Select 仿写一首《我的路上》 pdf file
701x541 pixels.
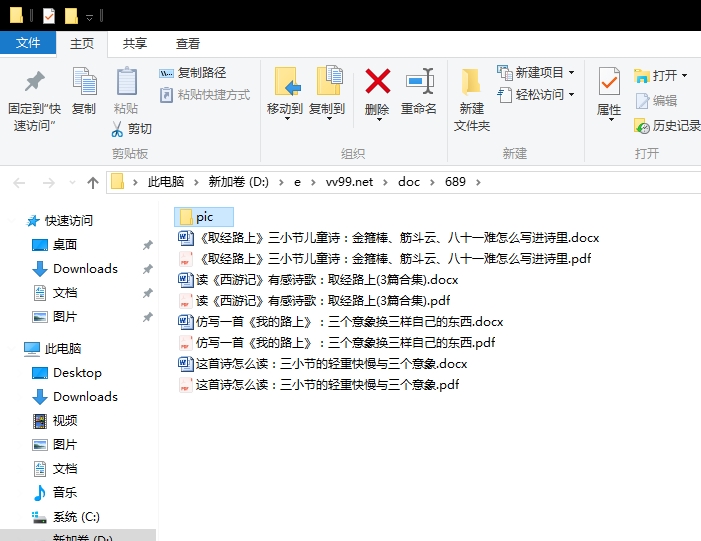(x=337, y=343)
